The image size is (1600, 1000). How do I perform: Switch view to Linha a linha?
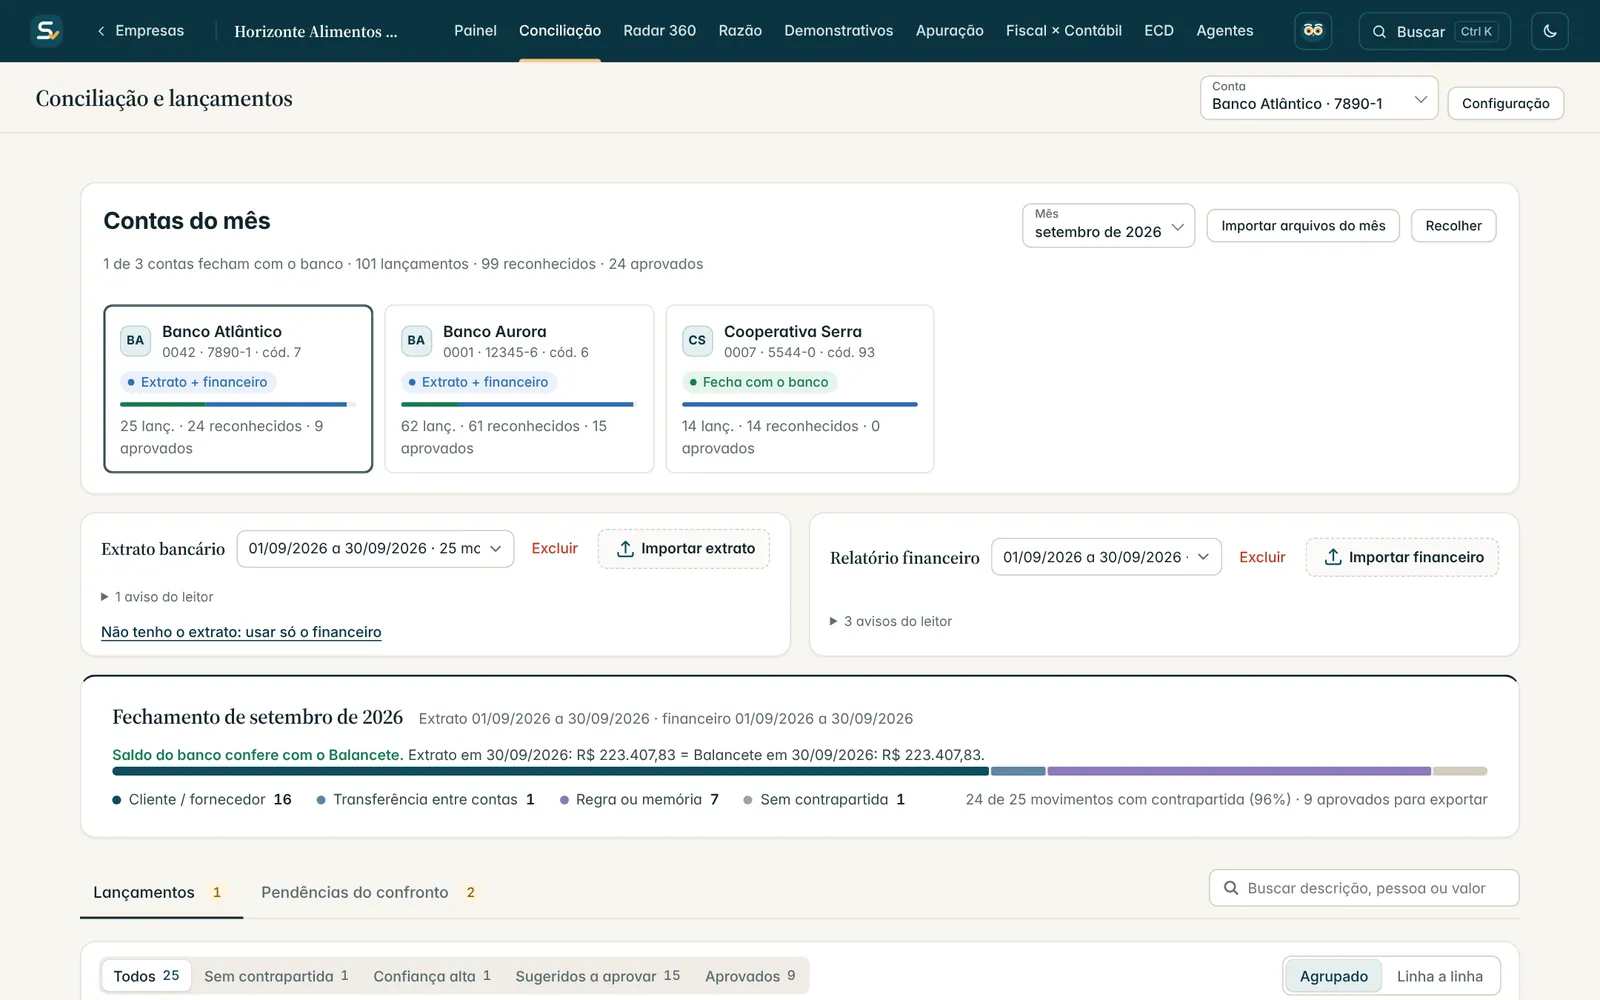pos(1439,976)
